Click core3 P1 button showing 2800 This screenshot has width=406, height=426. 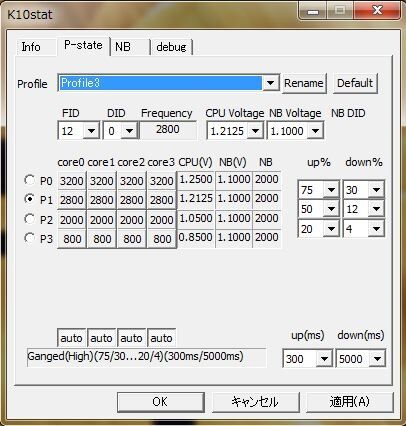click(x=162, y=200)
